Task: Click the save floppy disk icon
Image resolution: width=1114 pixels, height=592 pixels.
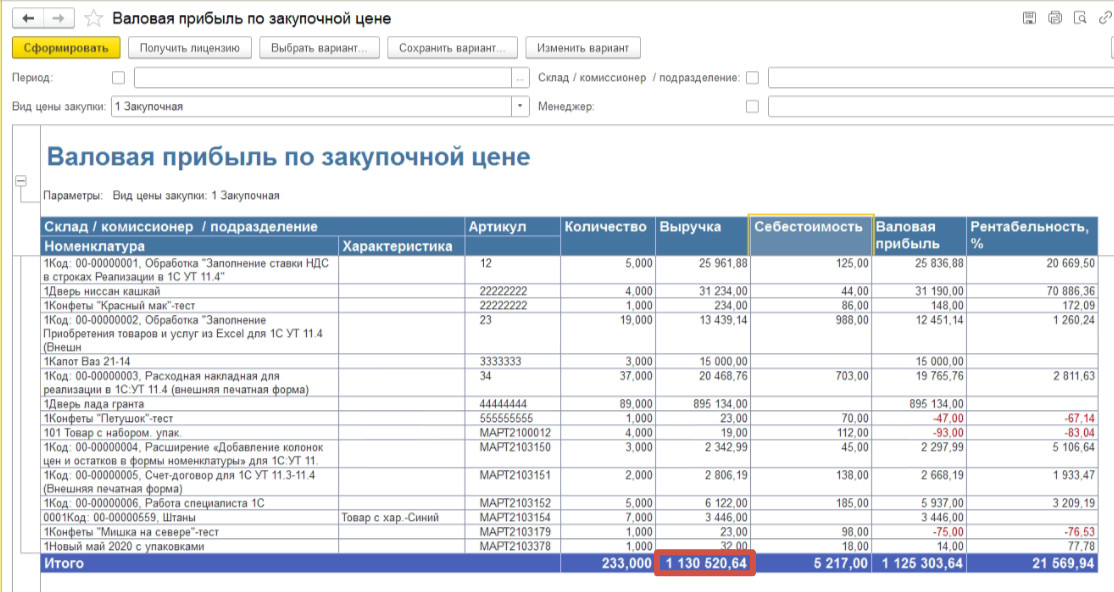Action: 1029,18
